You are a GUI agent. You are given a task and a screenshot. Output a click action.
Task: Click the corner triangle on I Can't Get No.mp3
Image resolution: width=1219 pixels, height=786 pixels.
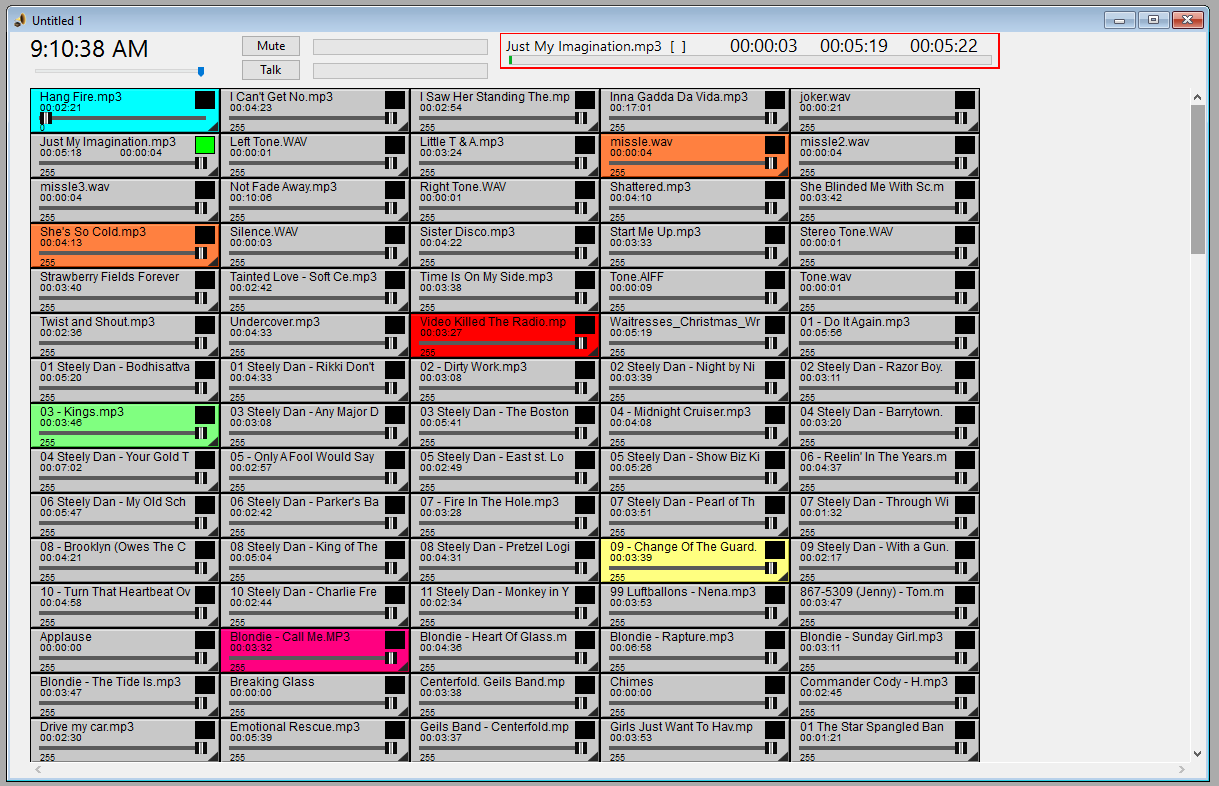pos(403,127)
